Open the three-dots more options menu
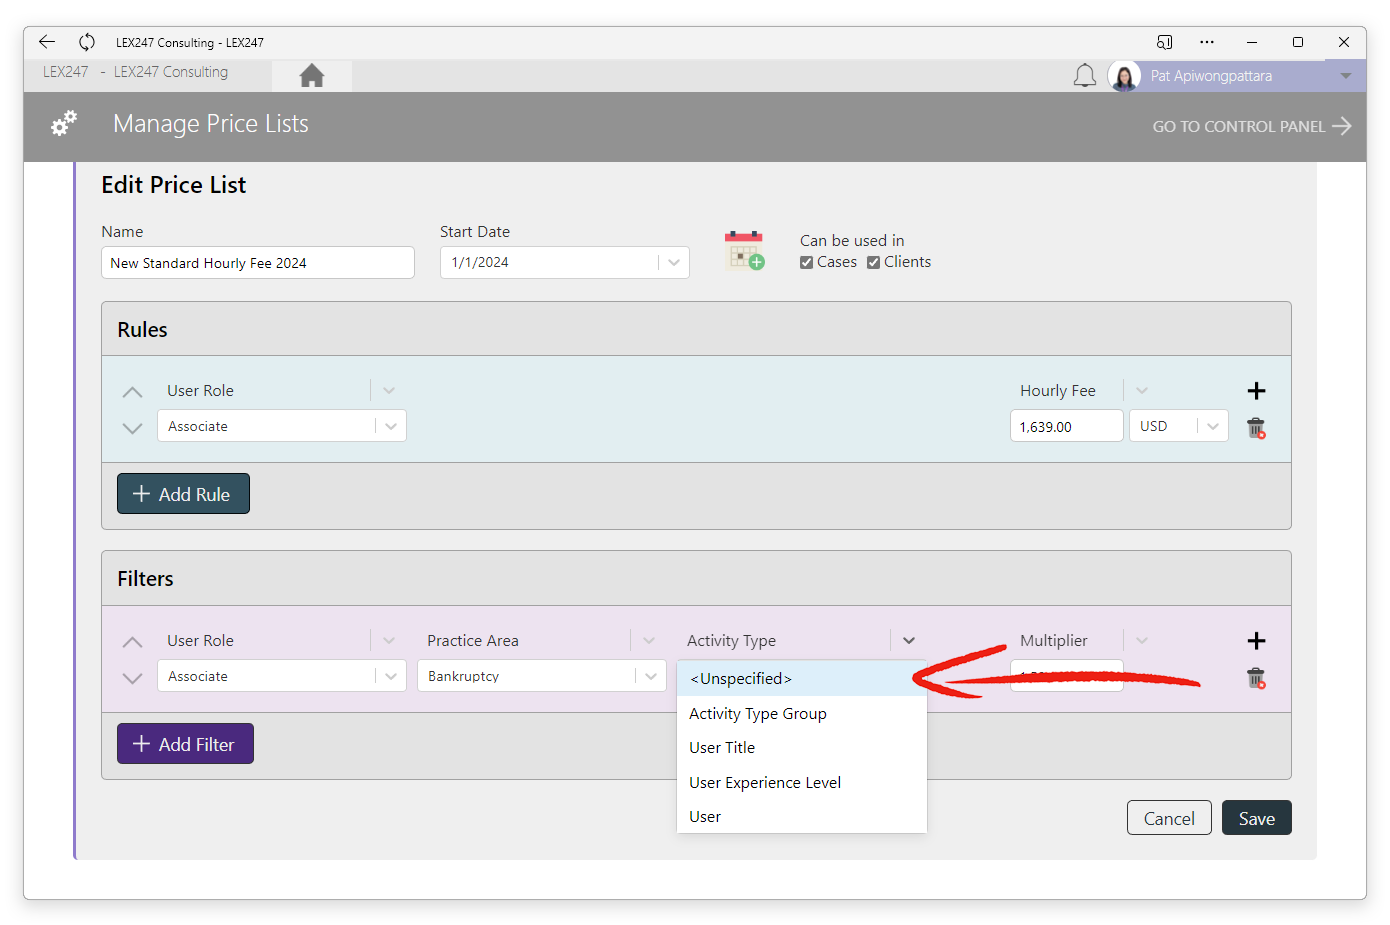This screenshot has height=925, width=1390. (x=1207, y=42)
